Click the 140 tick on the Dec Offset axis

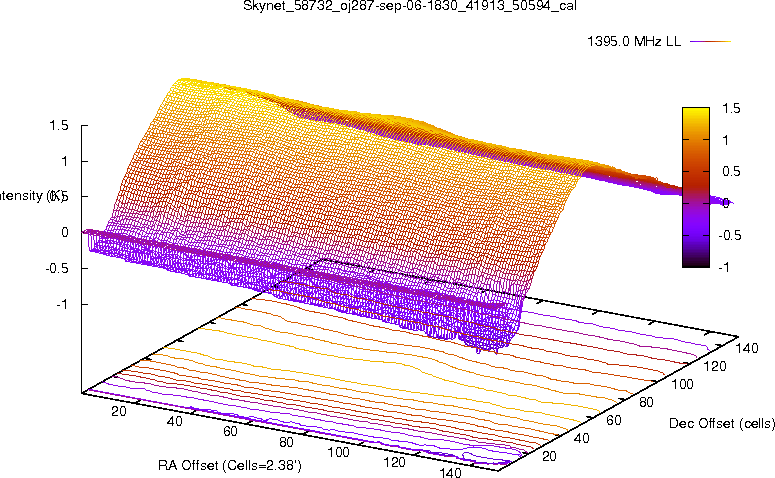pos(747,348)
